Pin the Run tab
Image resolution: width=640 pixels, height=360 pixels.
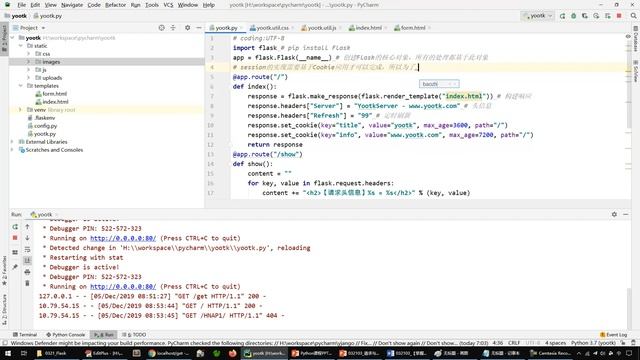15,267
